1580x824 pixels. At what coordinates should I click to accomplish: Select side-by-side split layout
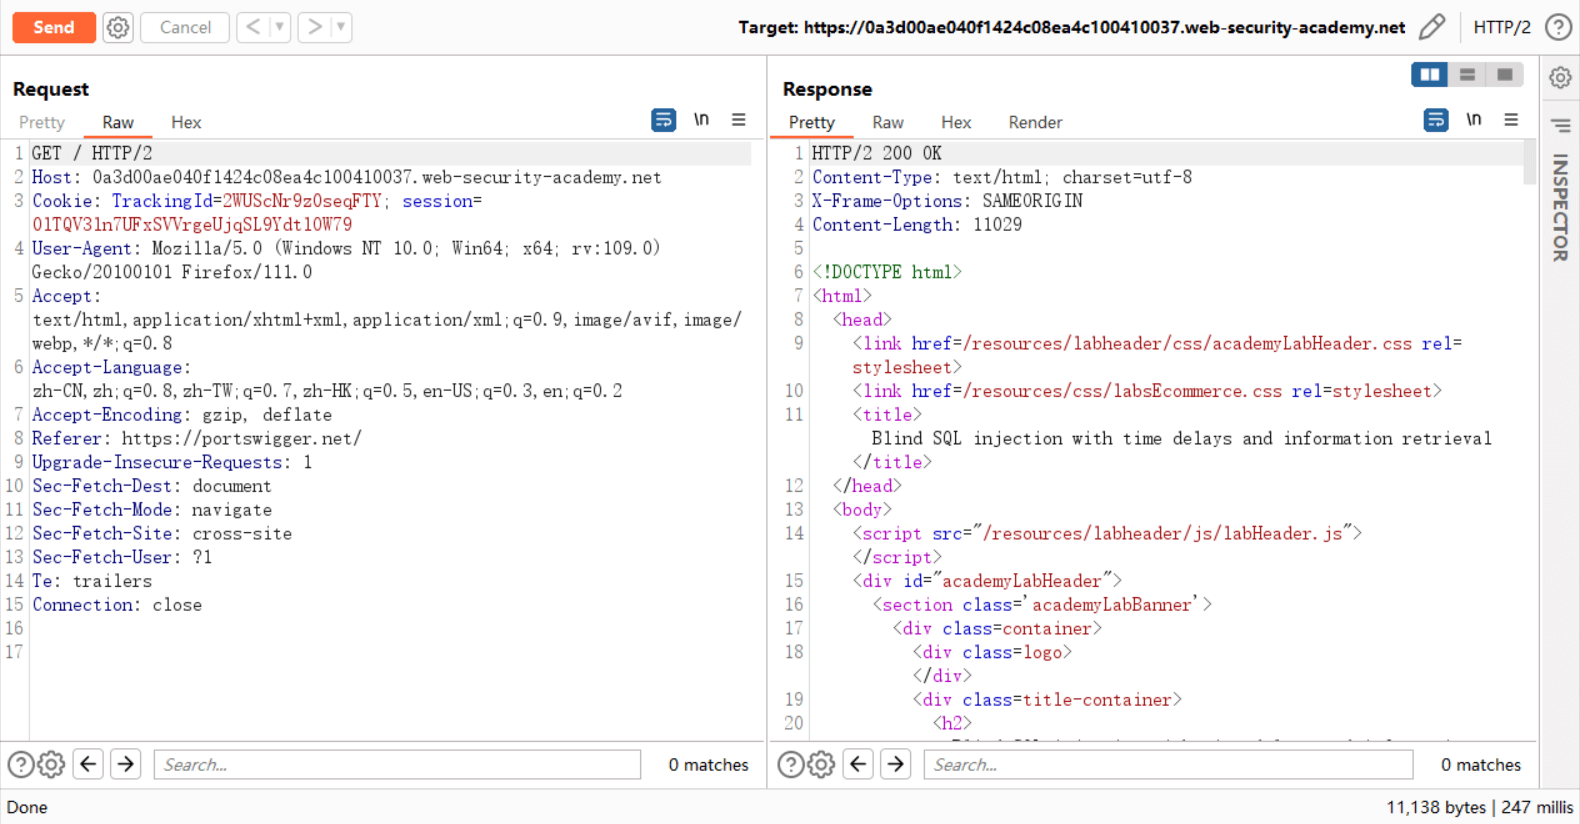pos(1429,75)
